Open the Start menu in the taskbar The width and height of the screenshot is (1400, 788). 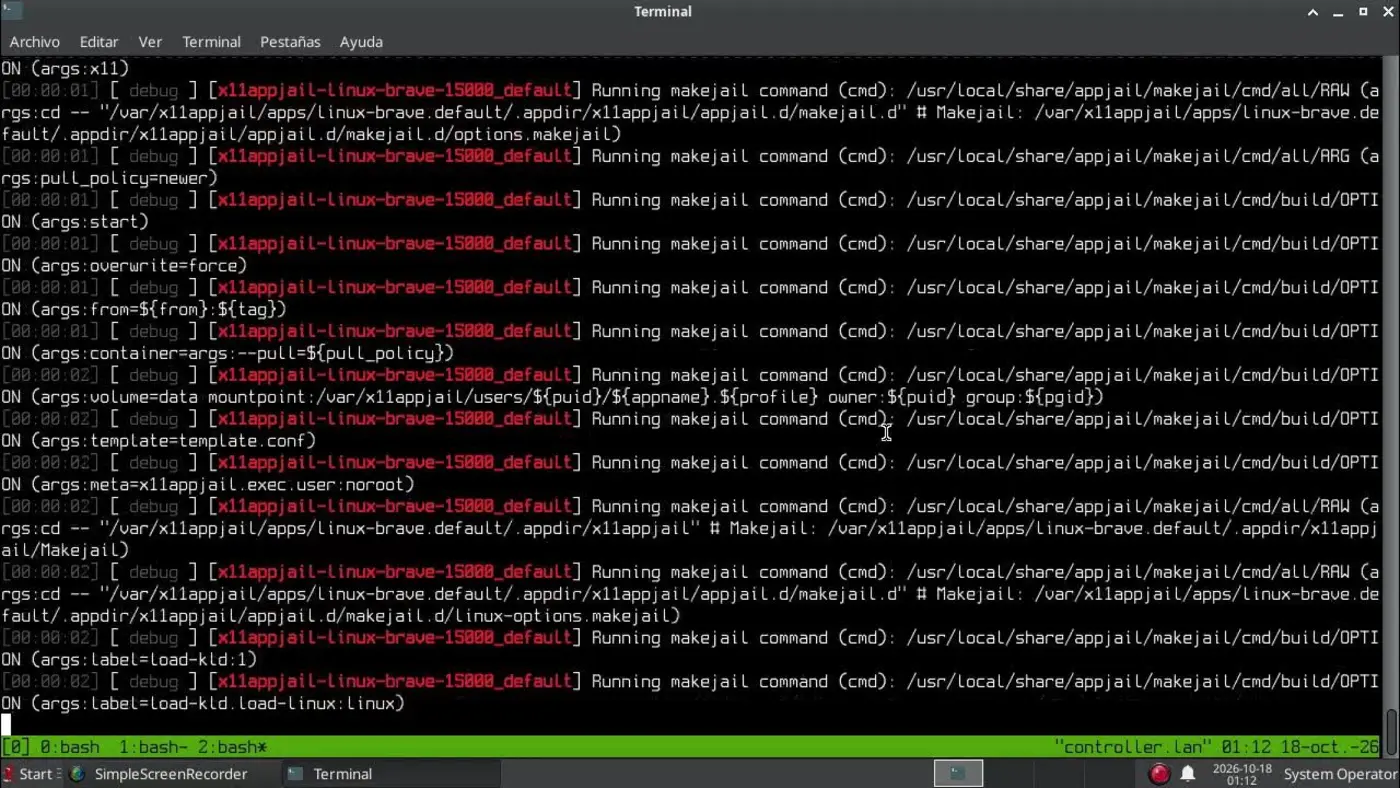(x=31, y=774)
